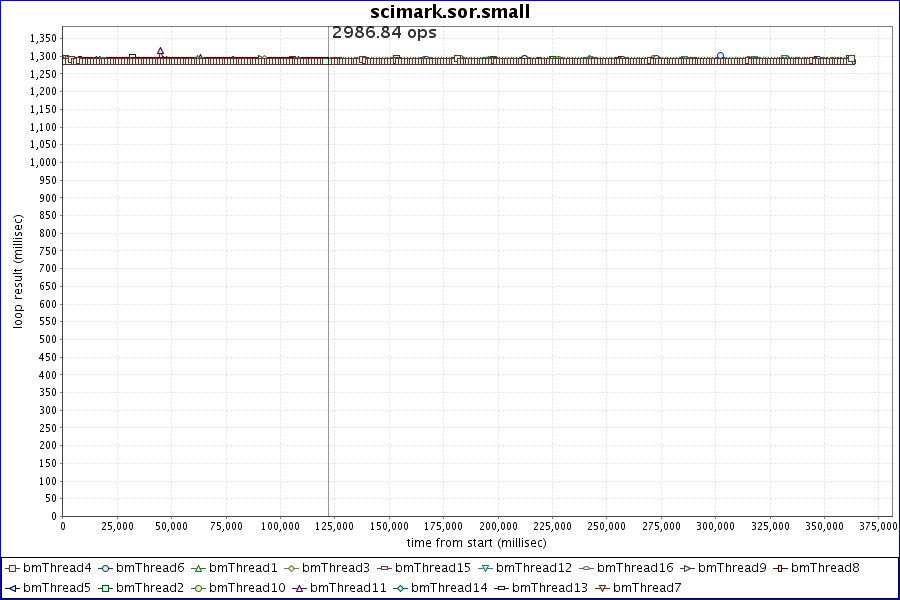Screen dimensions: 900x600
Task: Click the "loop result (millisec)" axis label
Action: pos(18,272)
